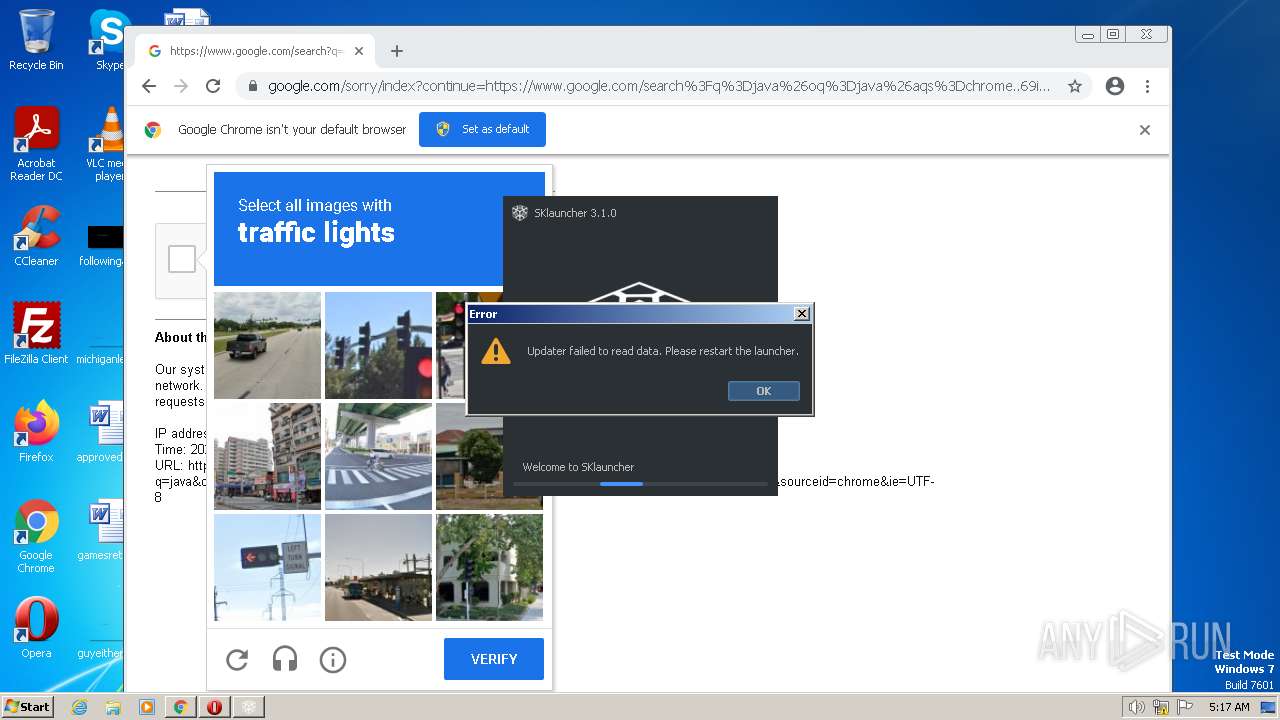Open the volume control in system tray
1280x720 pixels.
tap(1136, 707)
